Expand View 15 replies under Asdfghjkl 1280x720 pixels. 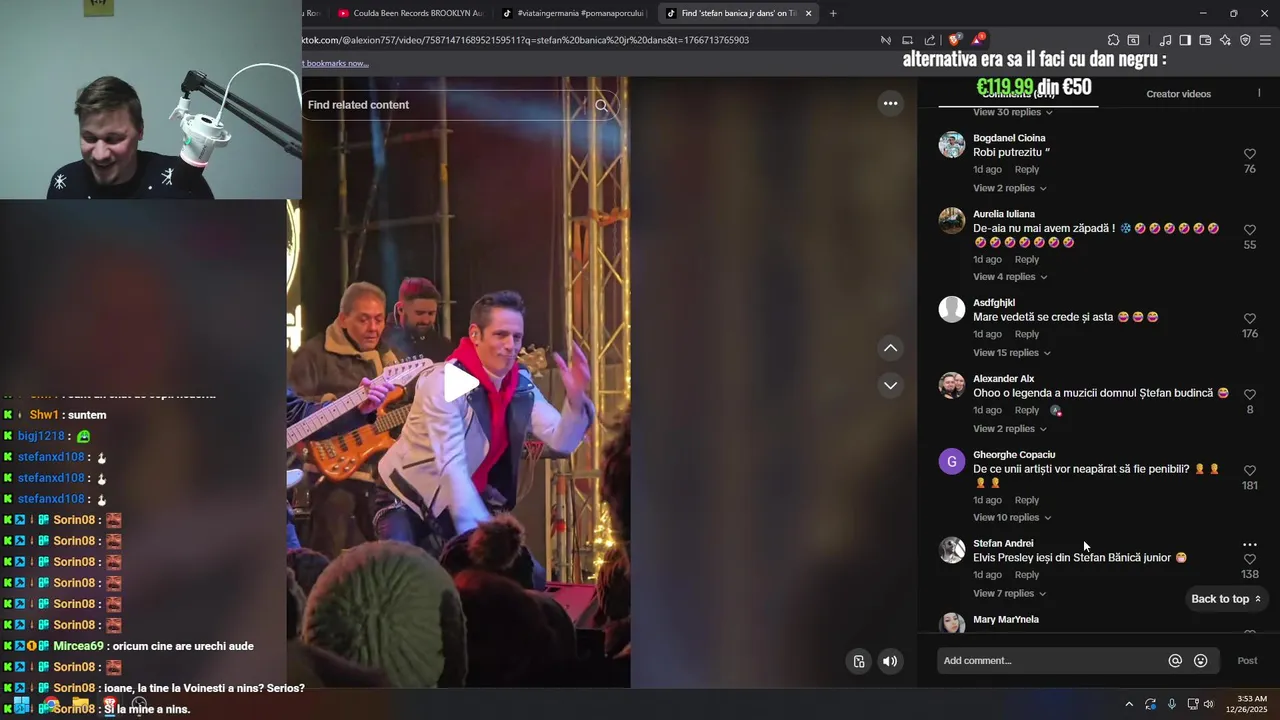1012,353
